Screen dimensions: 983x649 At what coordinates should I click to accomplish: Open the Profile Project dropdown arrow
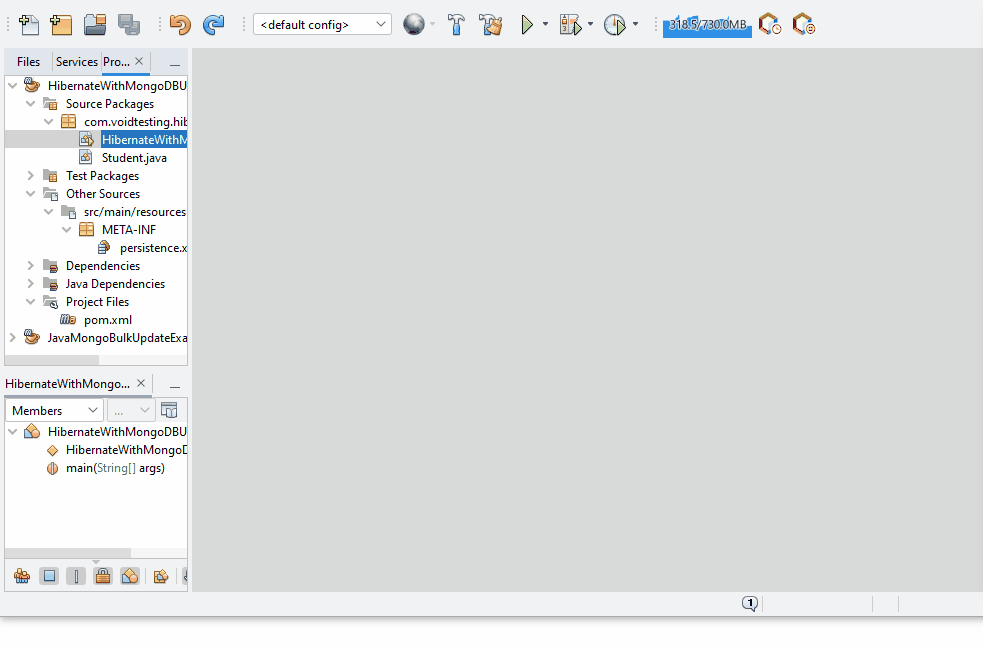(x=635, y=24)
